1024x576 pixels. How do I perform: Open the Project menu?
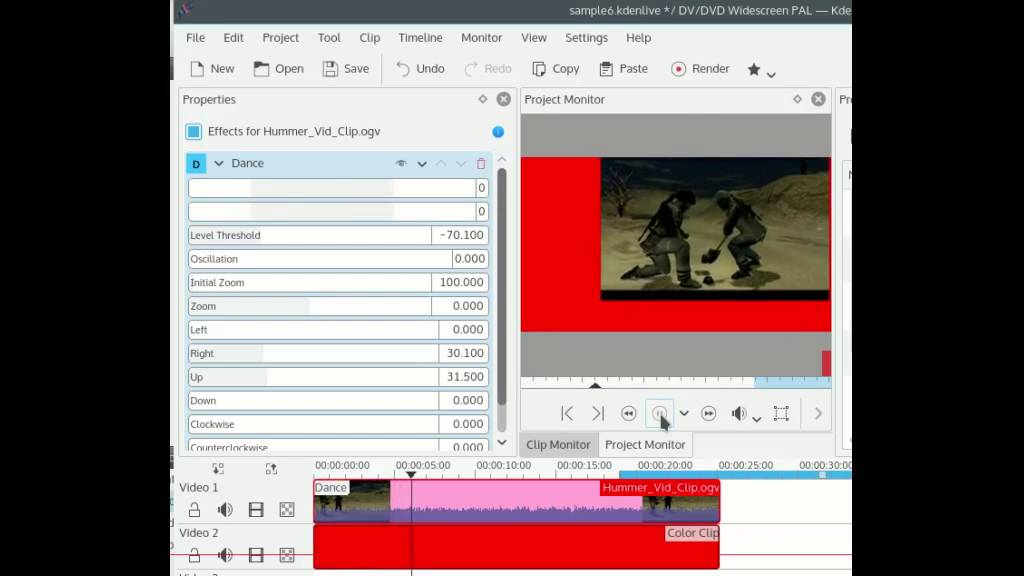281,38
